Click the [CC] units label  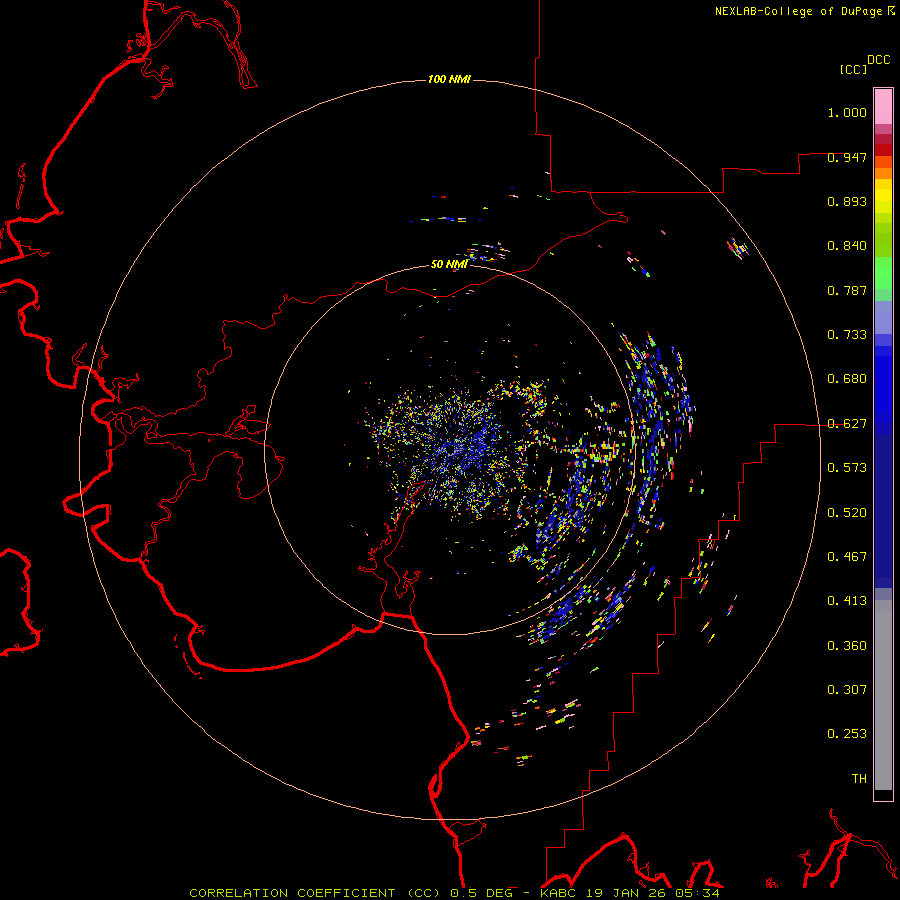click(x=853, y=69)
